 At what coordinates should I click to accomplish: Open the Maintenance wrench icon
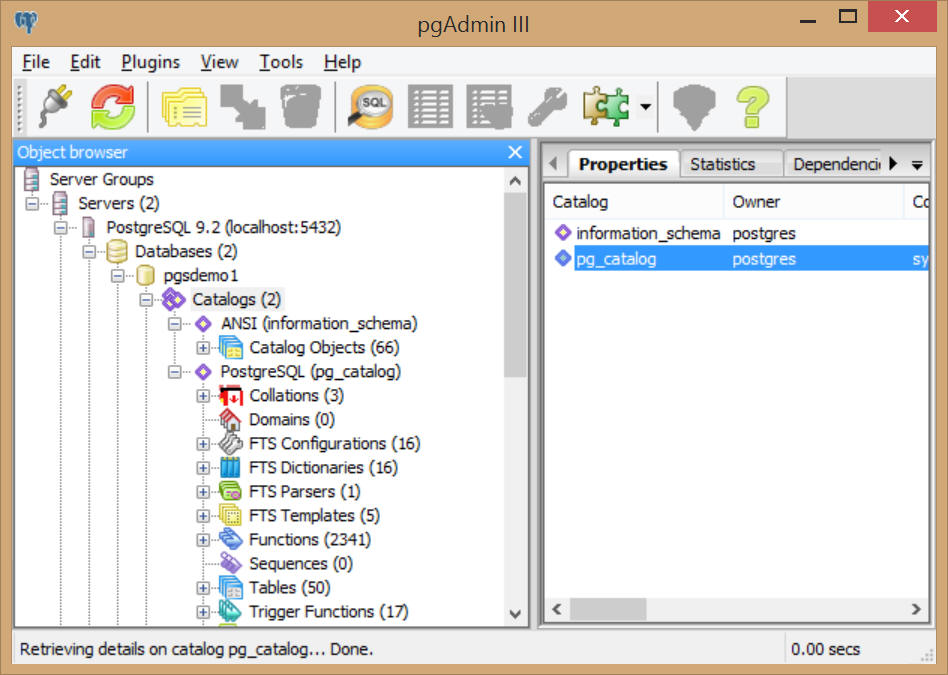click(547, 107)
